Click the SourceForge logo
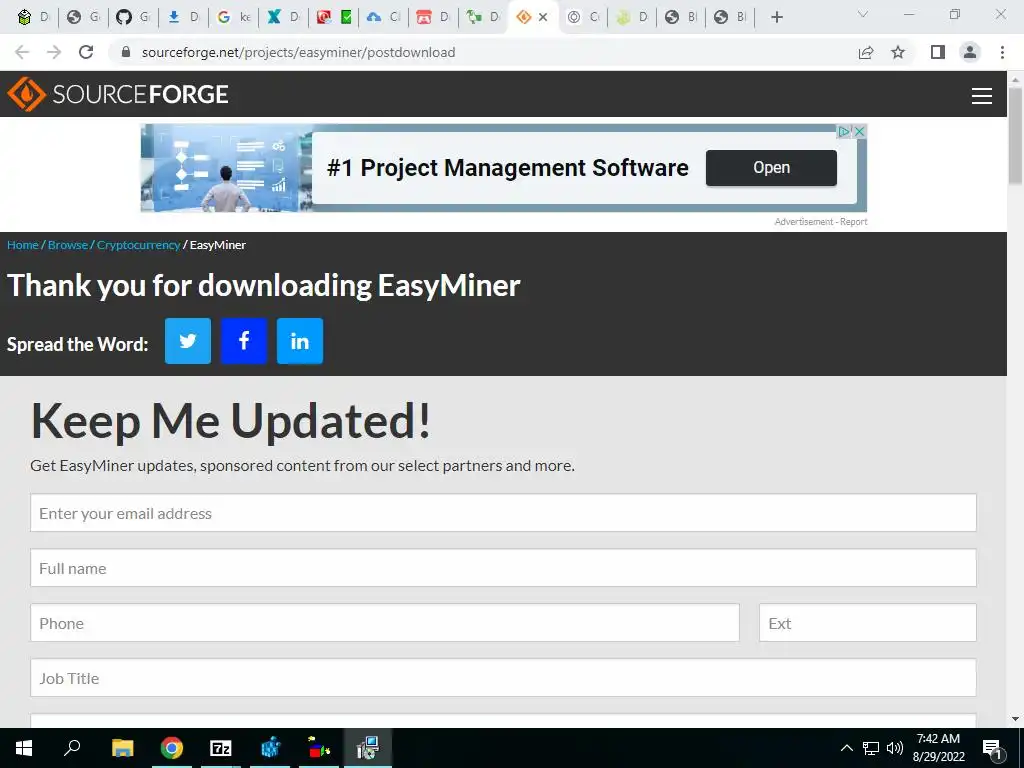 pos(118,94)
